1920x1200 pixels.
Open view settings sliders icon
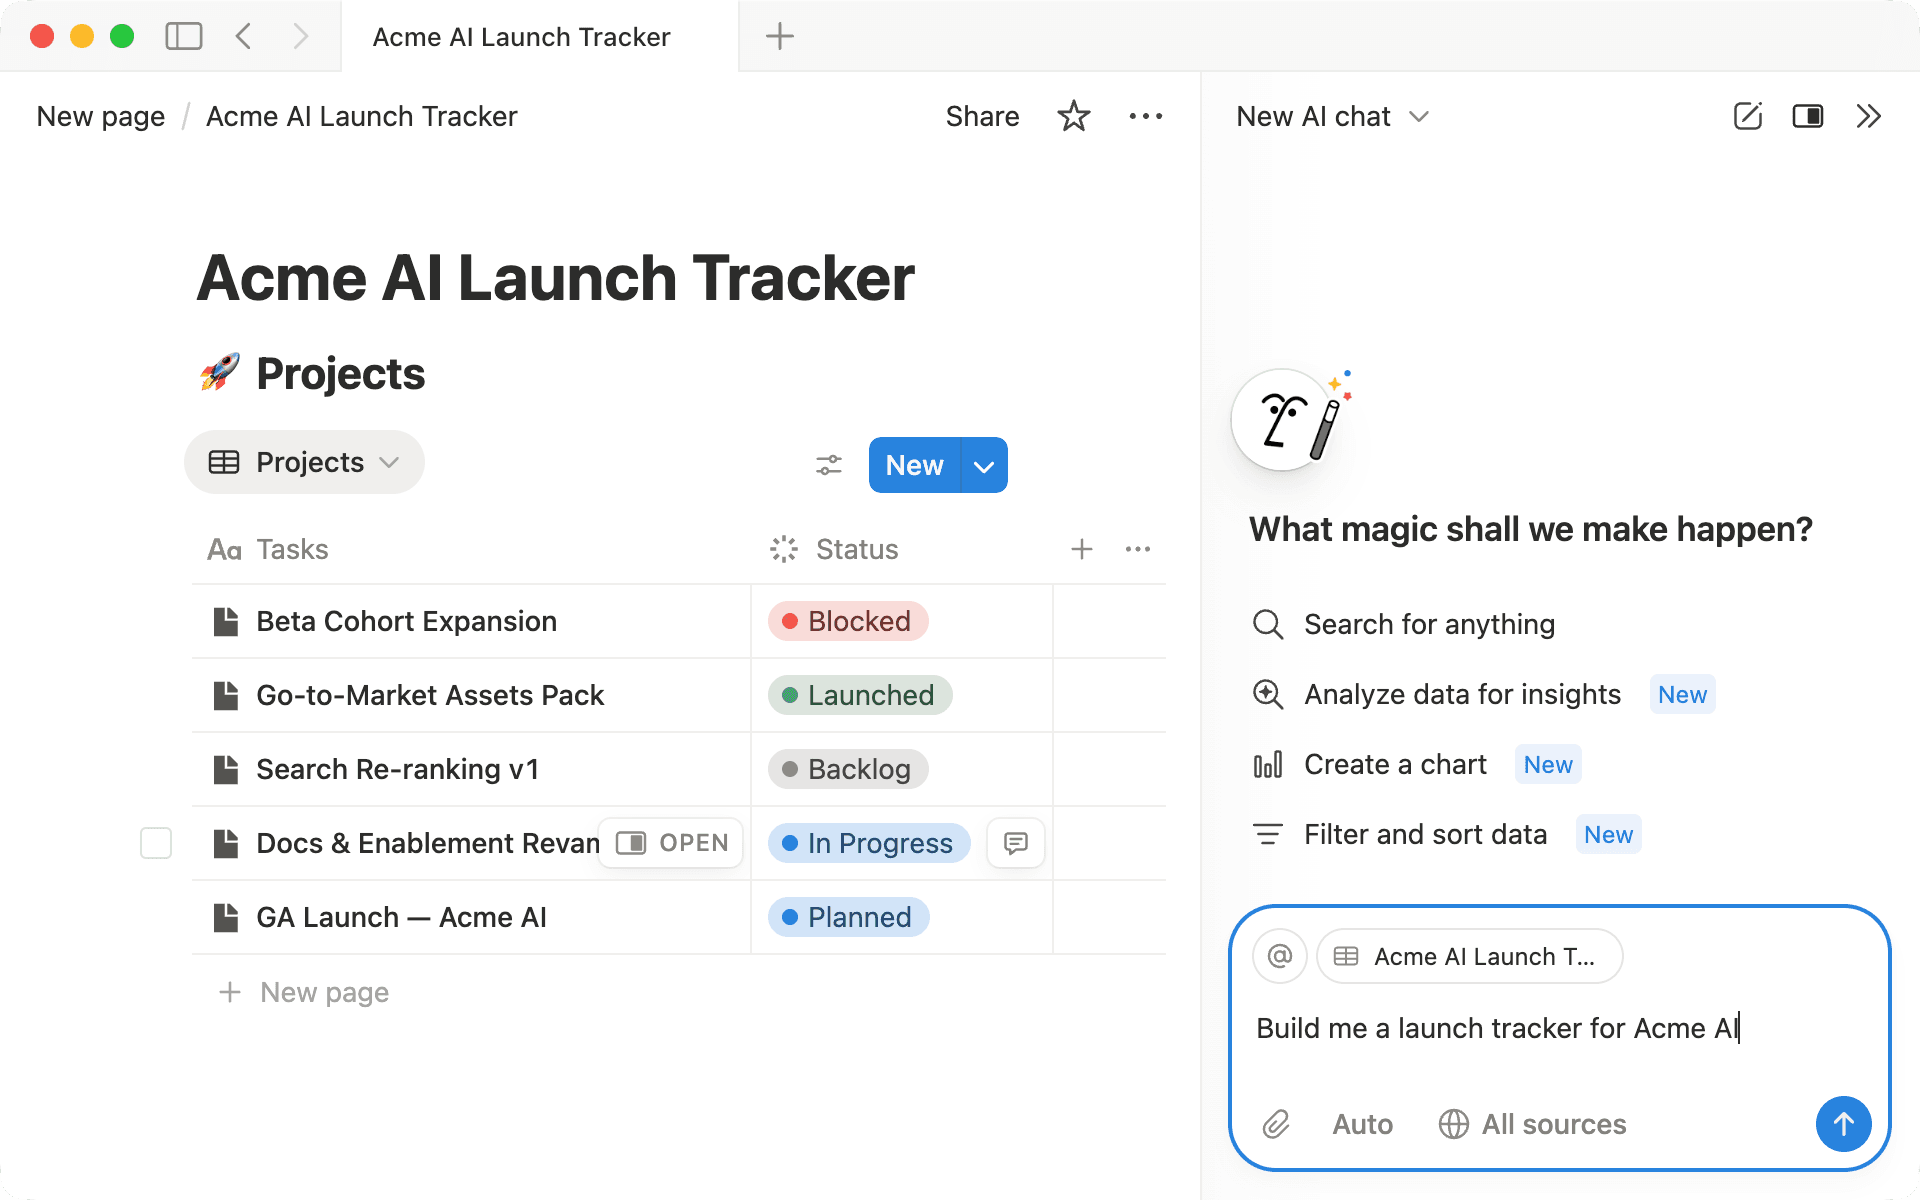click(828, 465)
